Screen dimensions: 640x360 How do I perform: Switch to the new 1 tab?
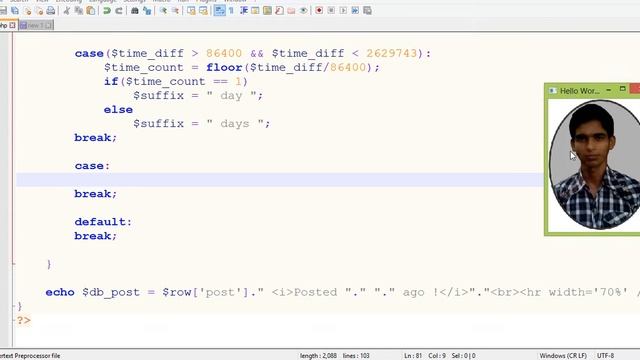[36, 25]
